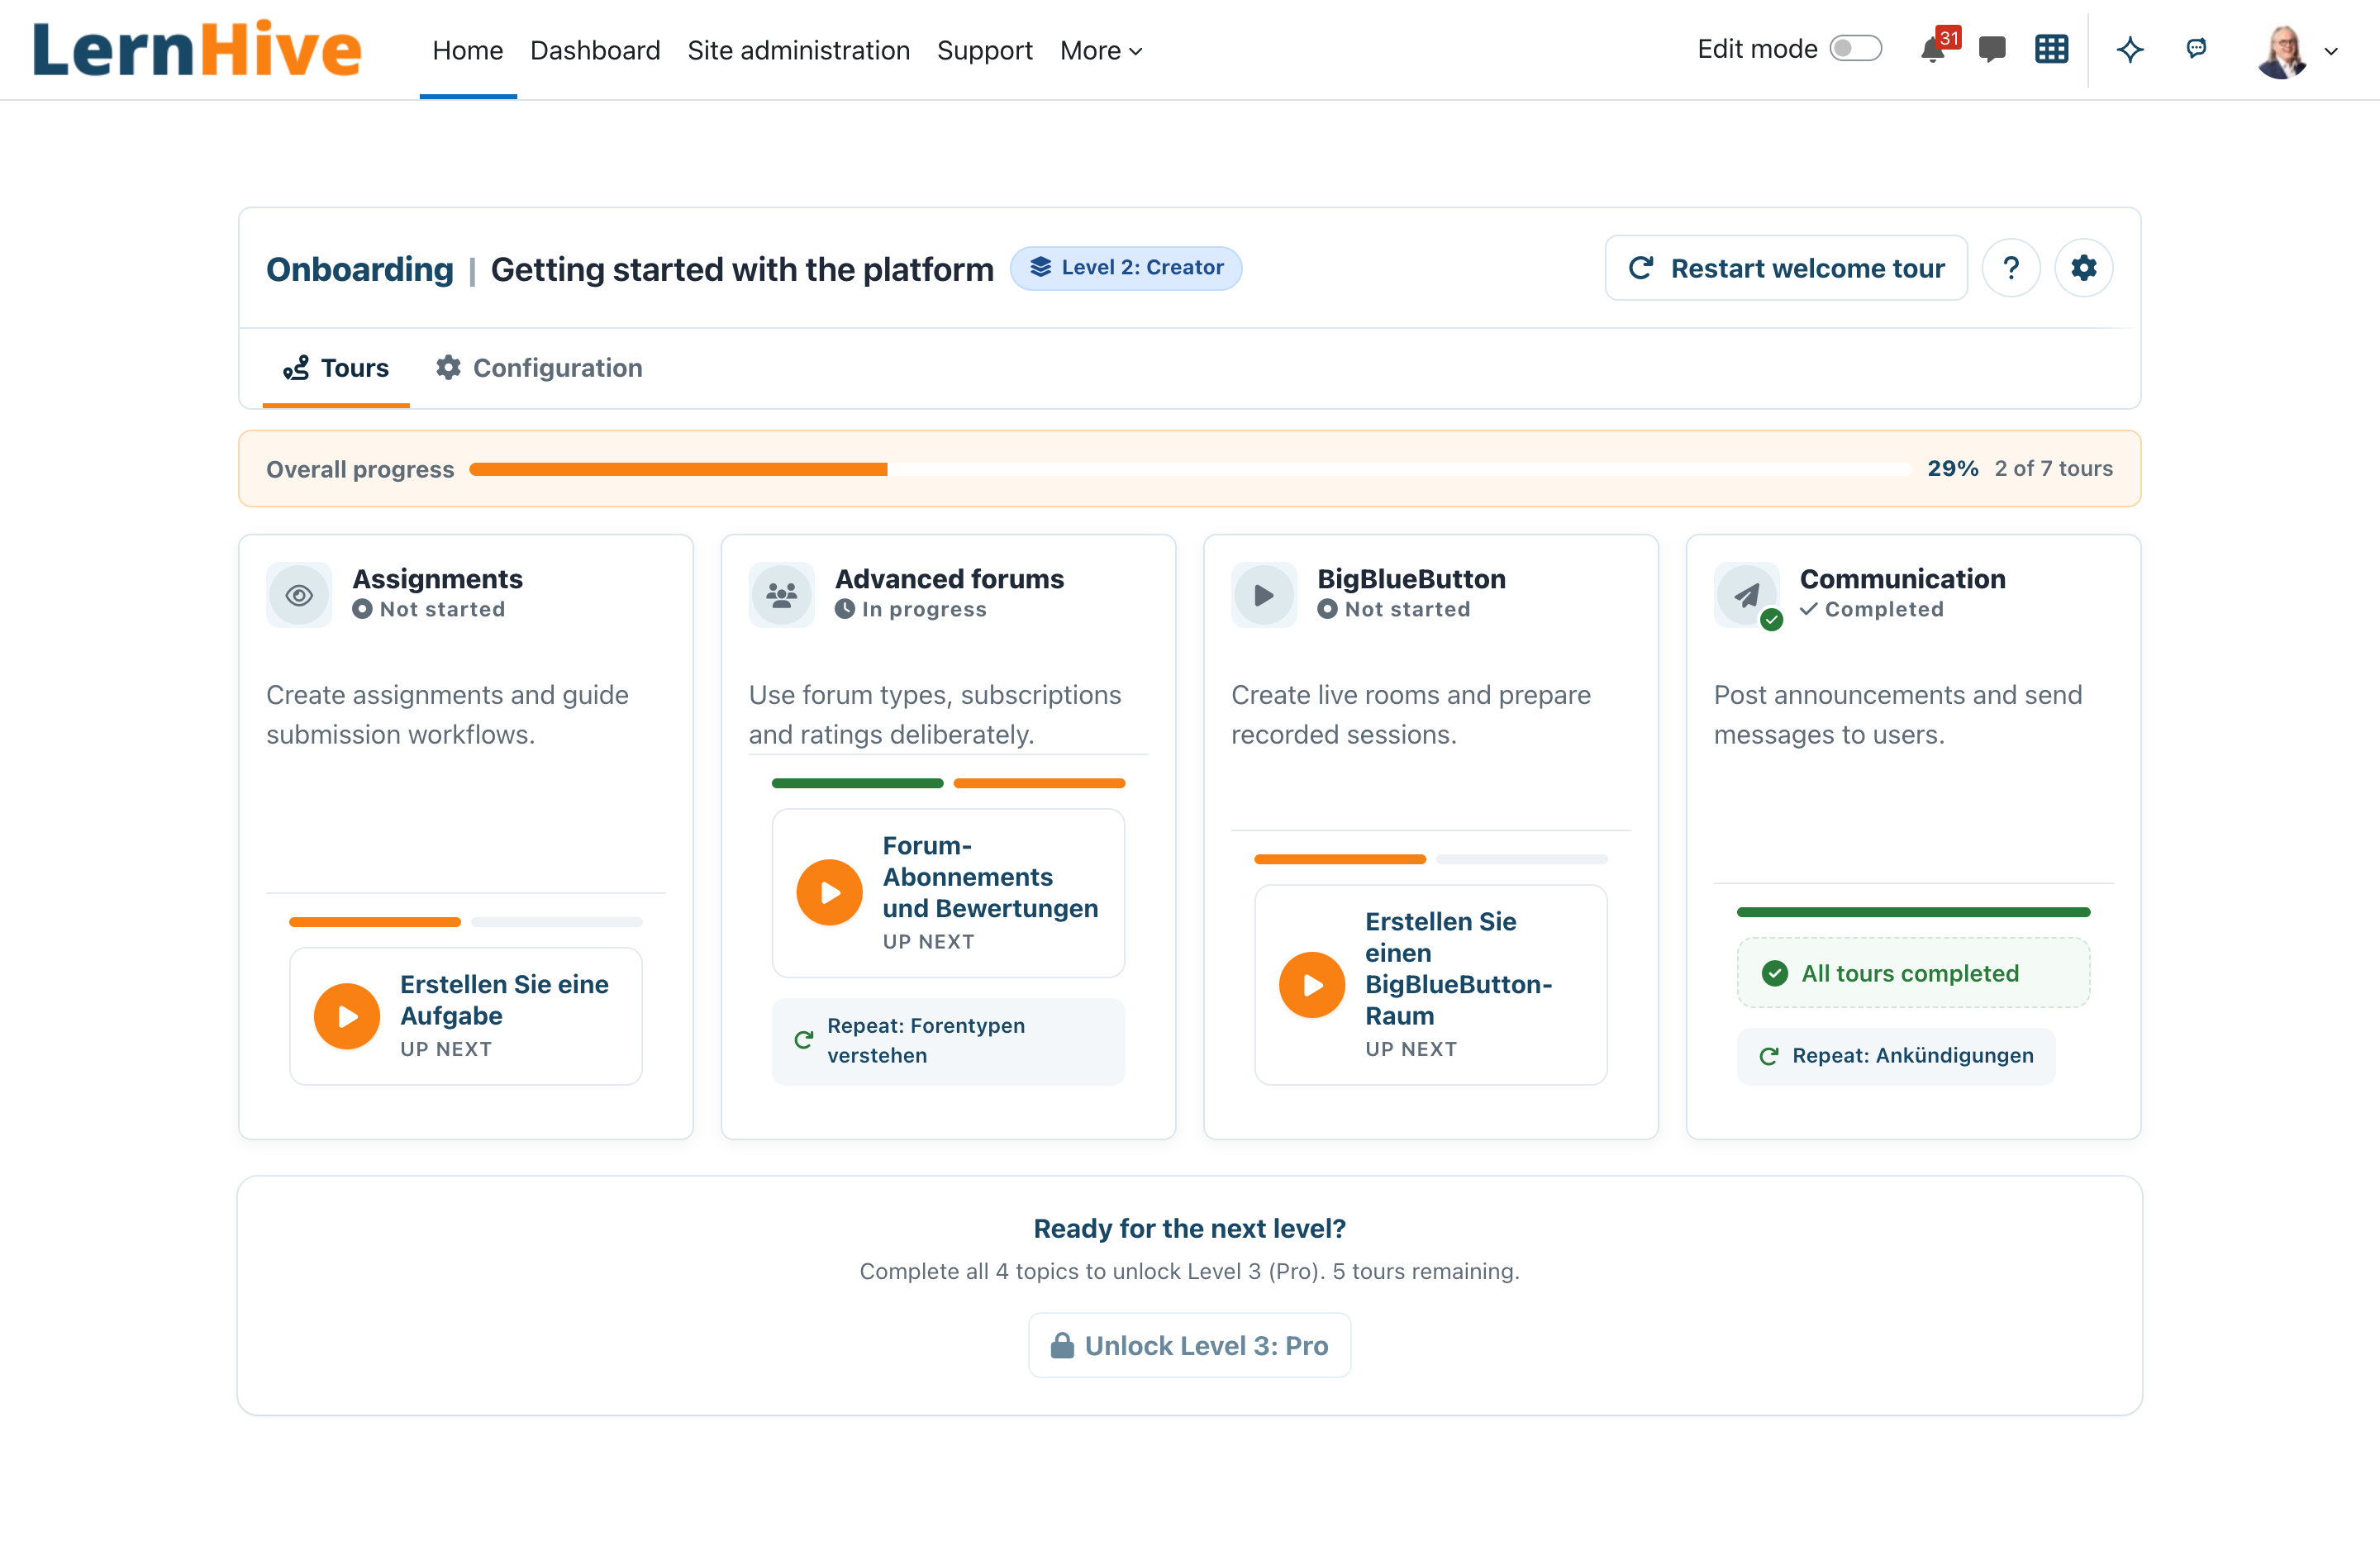Open Site administration

tap(798, 50)
